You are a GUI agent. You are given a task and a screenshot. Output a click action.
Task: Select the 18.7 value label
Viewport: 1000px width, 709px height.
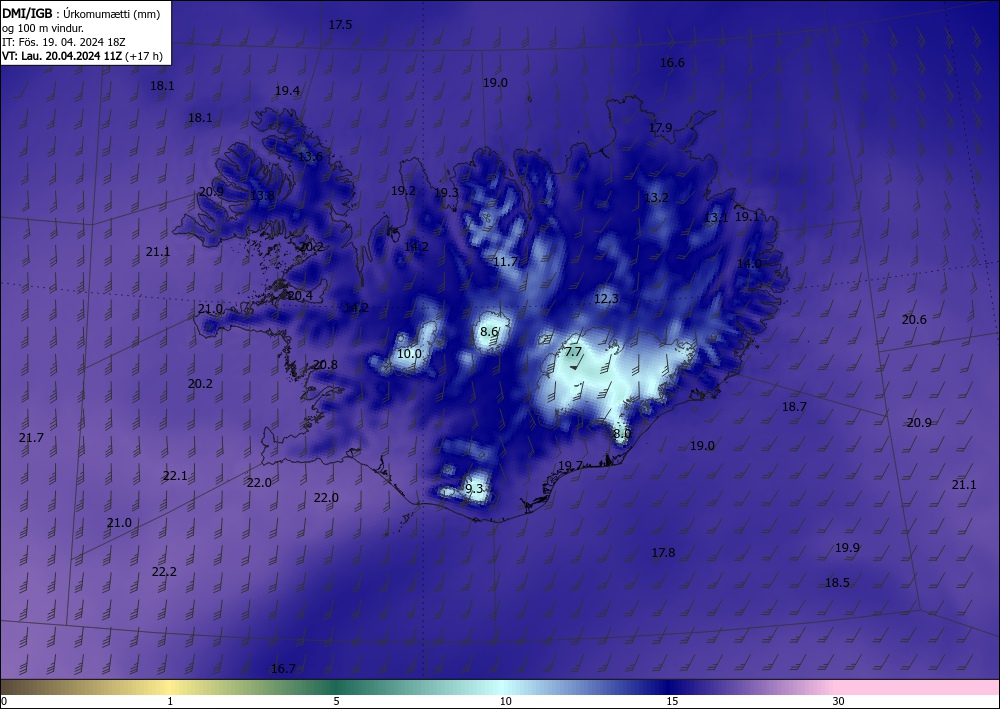click(794, 406)
